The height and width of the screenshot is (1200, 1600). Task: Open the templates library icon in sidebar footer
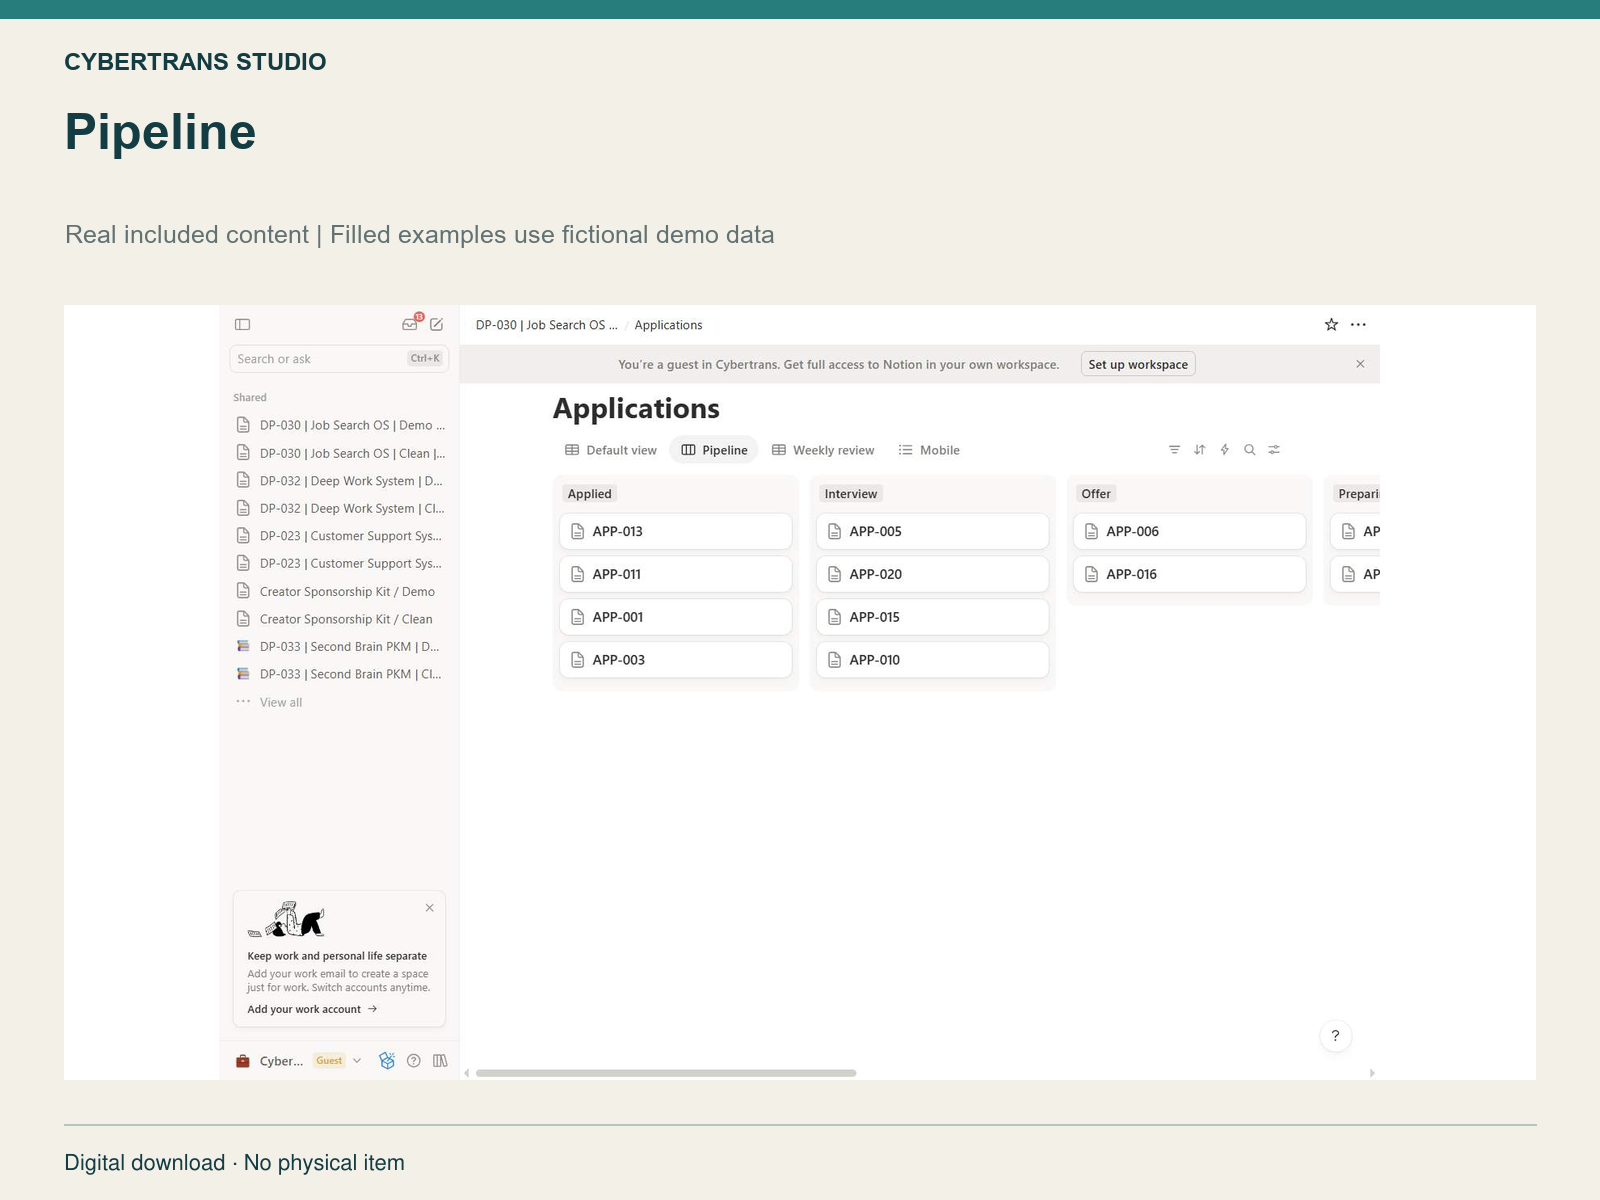(x=440, y=1061)
